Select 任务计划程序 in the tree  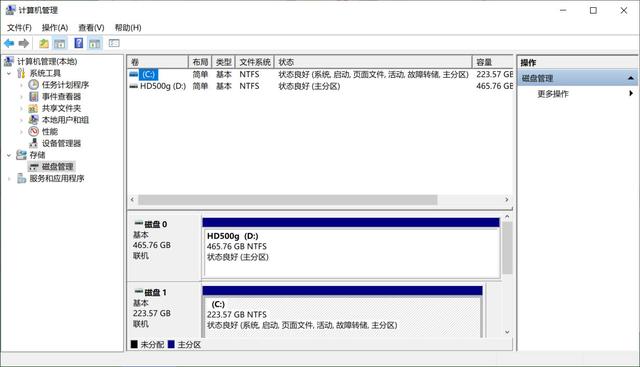[65, 85]
